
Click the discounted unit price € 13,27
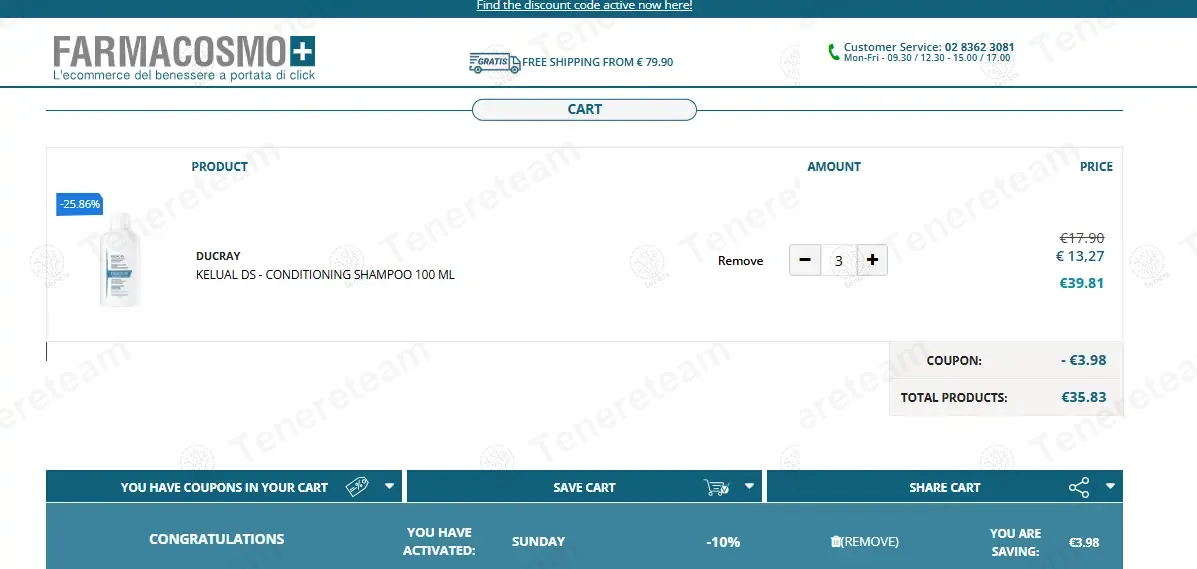(1080, 256)
